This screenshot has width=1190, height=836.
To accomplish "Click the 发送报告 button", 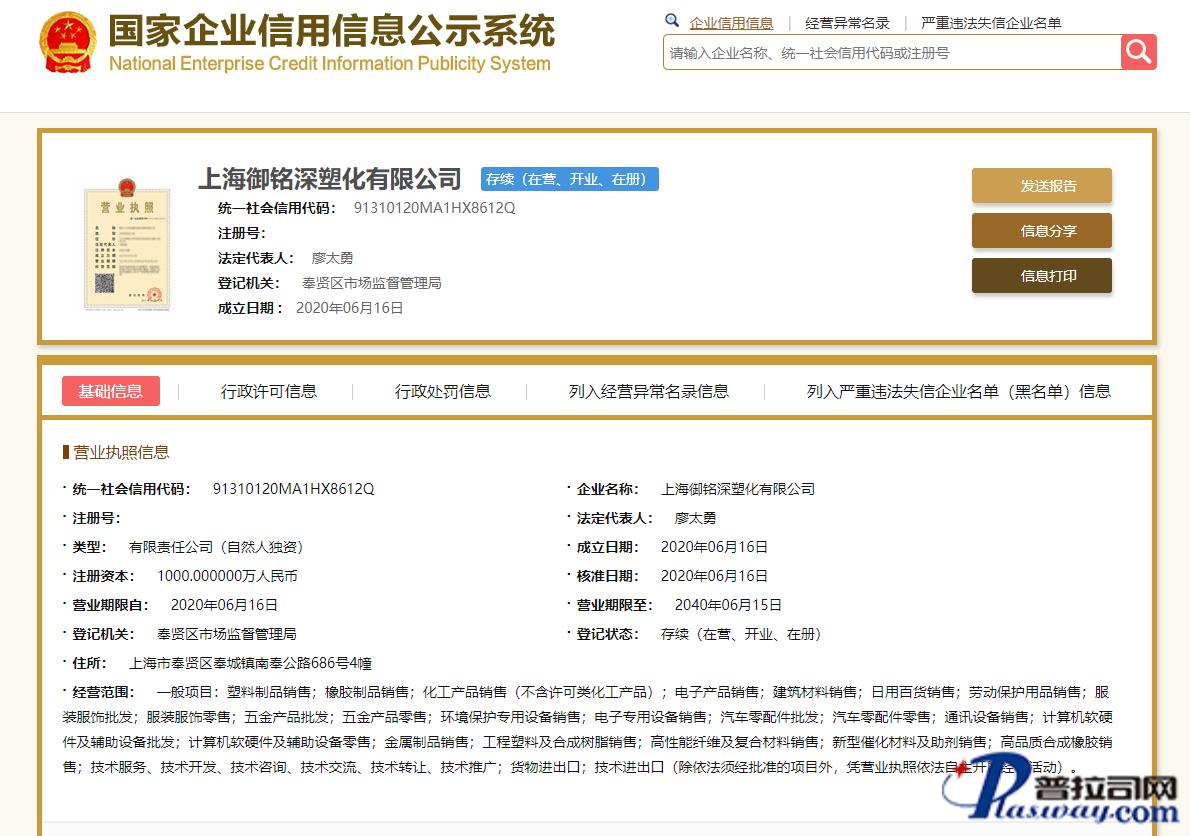I will [1041, 186].
